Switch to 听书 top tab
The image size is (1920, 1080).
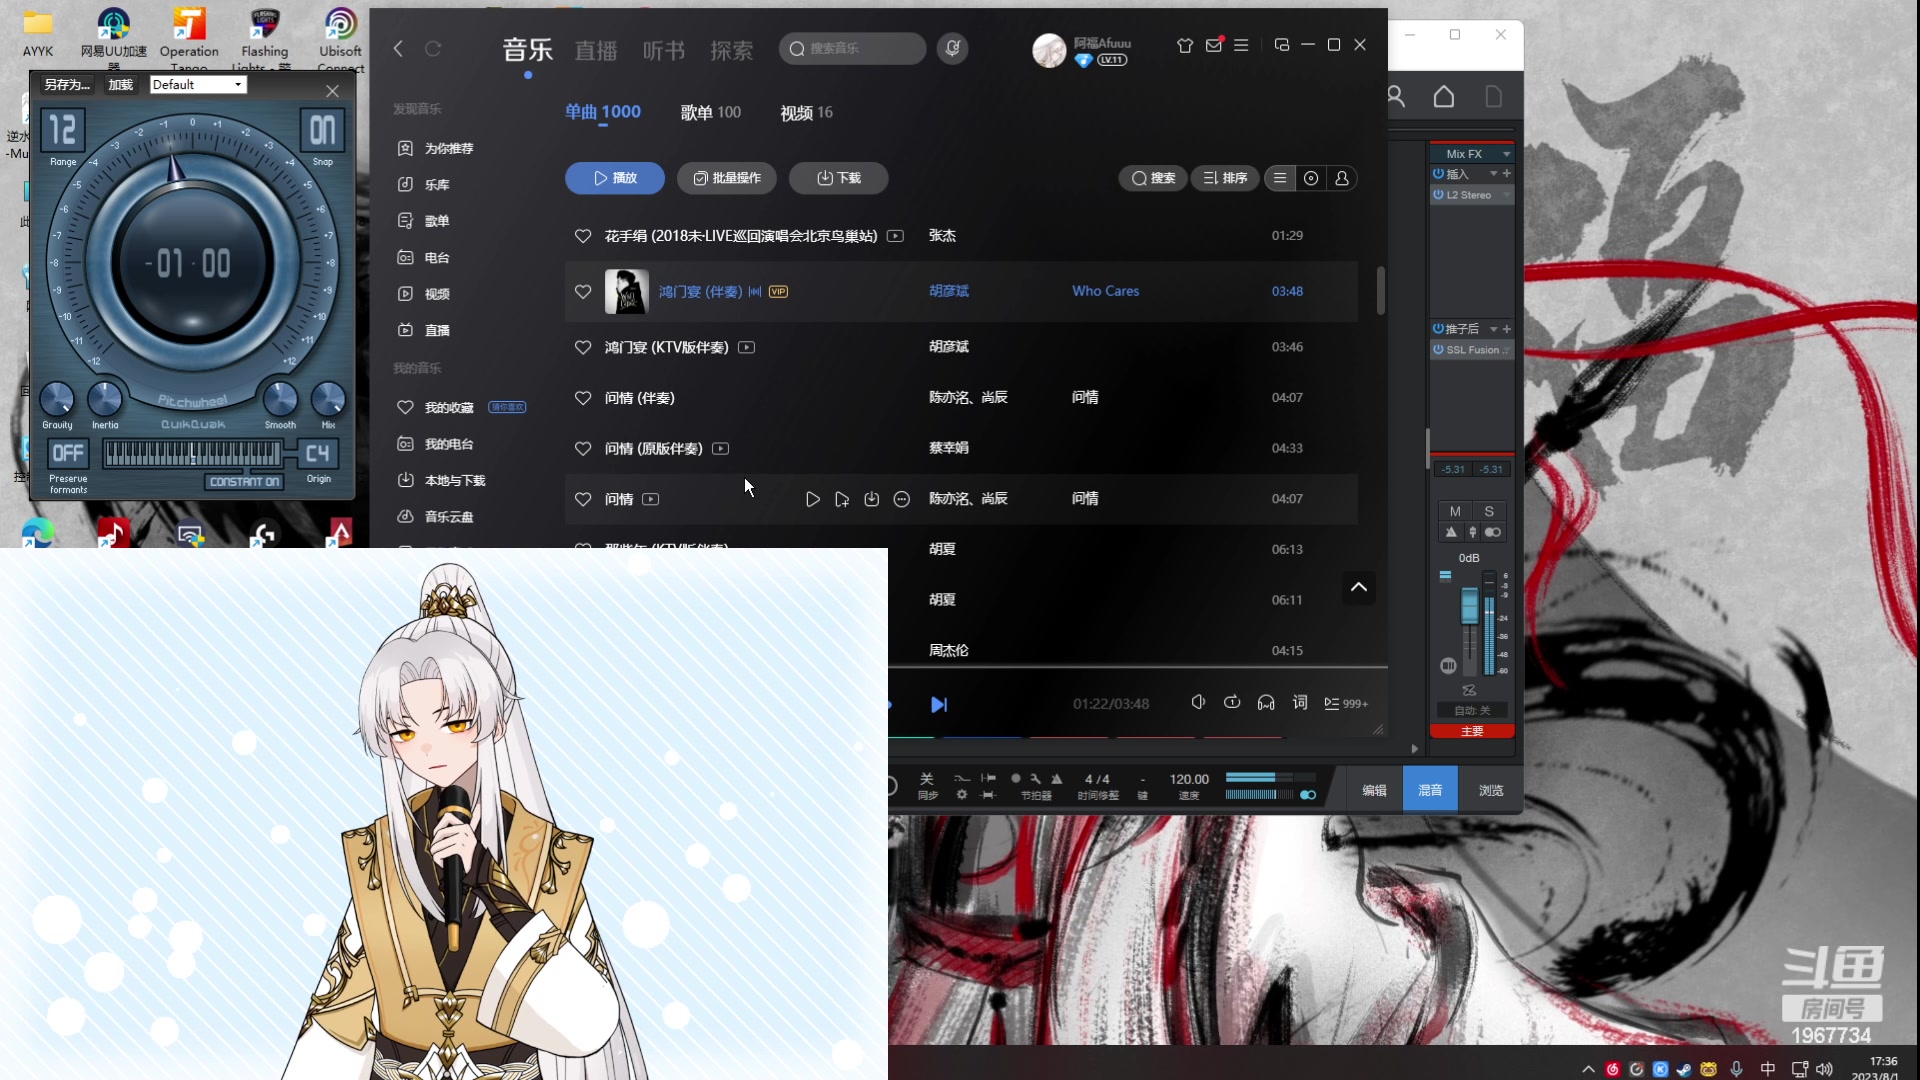pyautogui.click(x=664, y=50)
